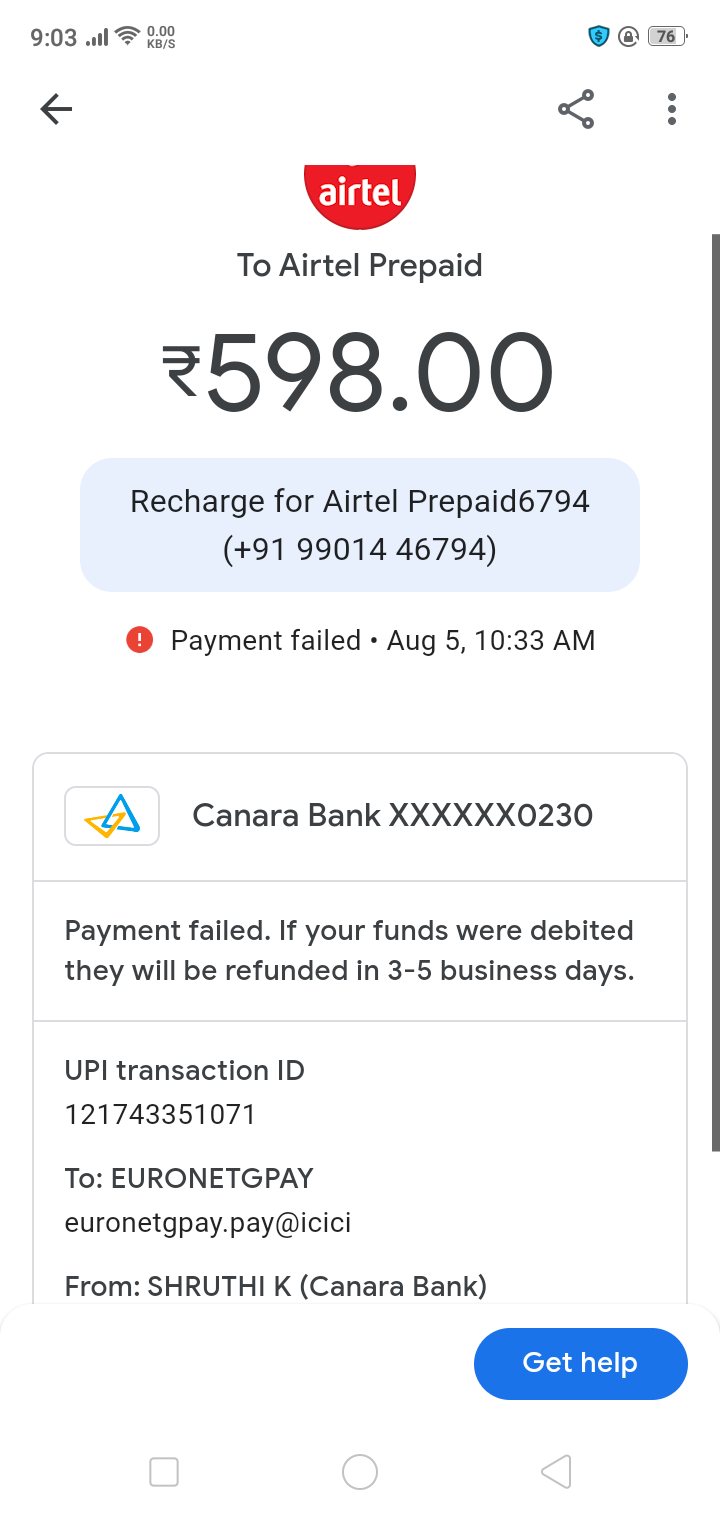
Task: Tap the UPI transaction ID number
Action: (x=160, y=1114)
